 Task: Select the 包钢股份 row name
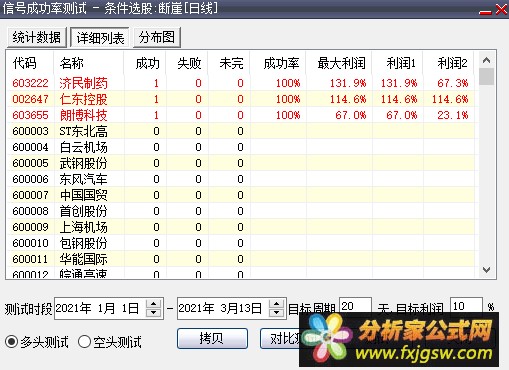(83, 243)
